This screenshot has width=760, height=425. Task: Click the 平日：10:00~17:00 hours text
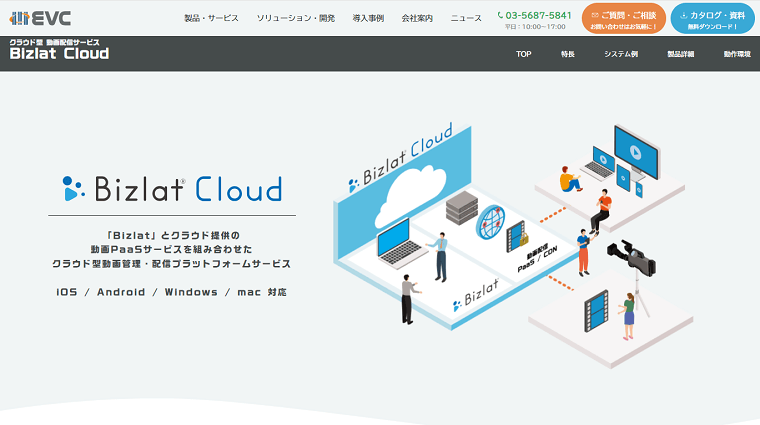pyautogui.click(x=535, y=27)
